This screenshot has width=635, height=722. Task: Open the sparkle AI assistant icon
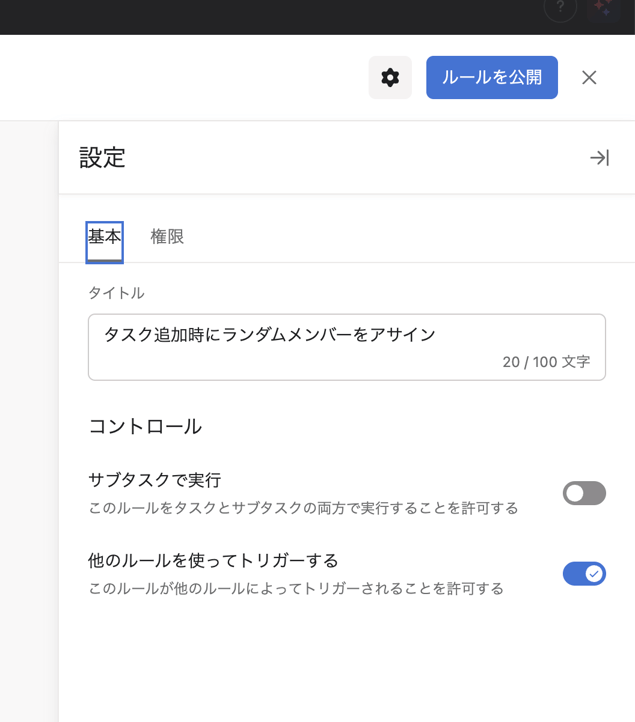[x=603, y=8]
